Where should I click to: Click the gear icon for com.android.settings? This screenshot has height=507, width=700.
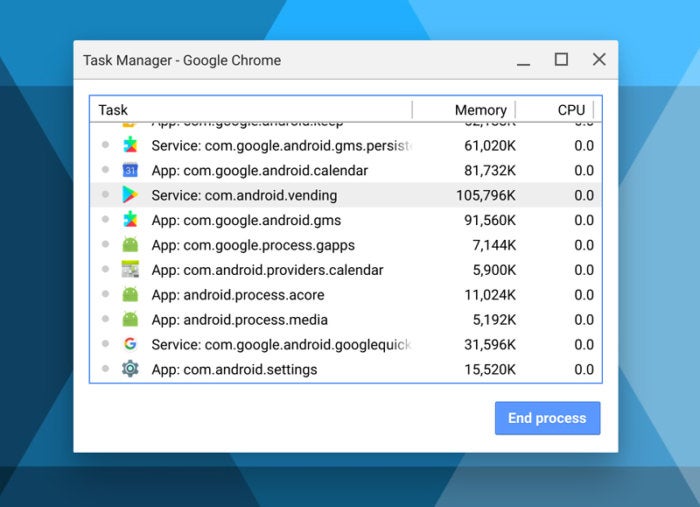(x=130, y=369)
